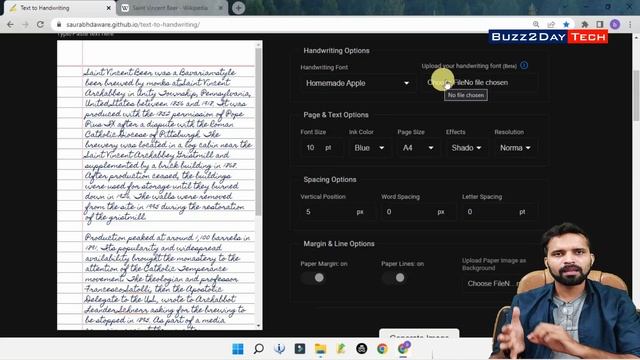Click the Generate Image button
The image size is (640, 360).
coord(419,333)
